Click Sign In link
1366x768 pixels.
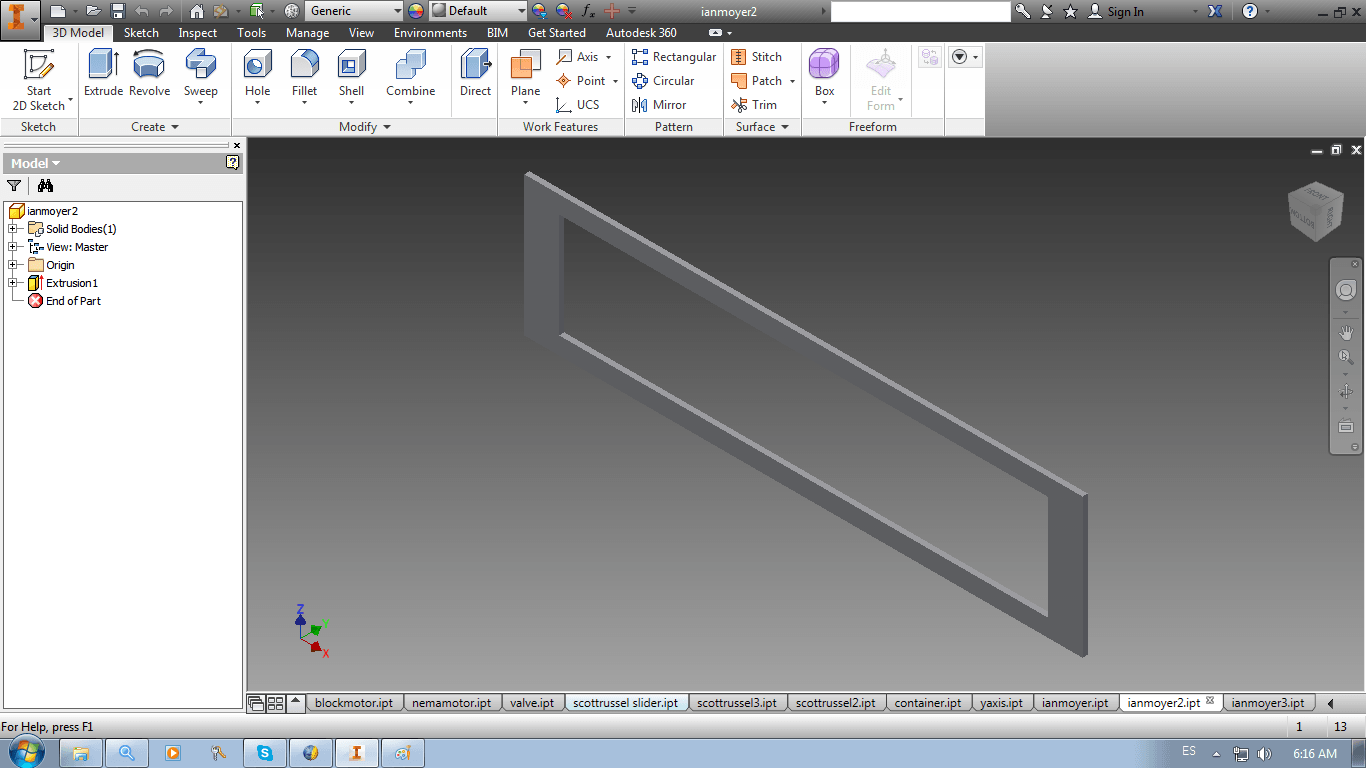1116,11
